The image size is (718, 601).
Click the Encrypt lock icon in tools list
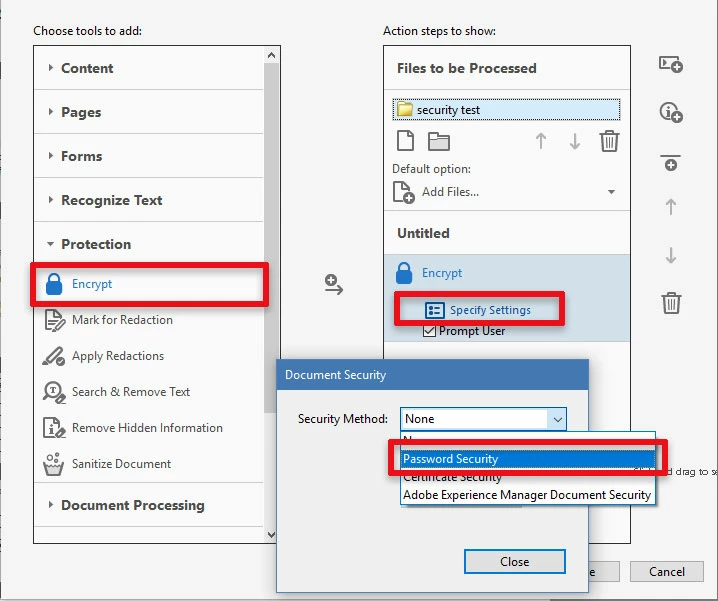(x=54, y=284)
